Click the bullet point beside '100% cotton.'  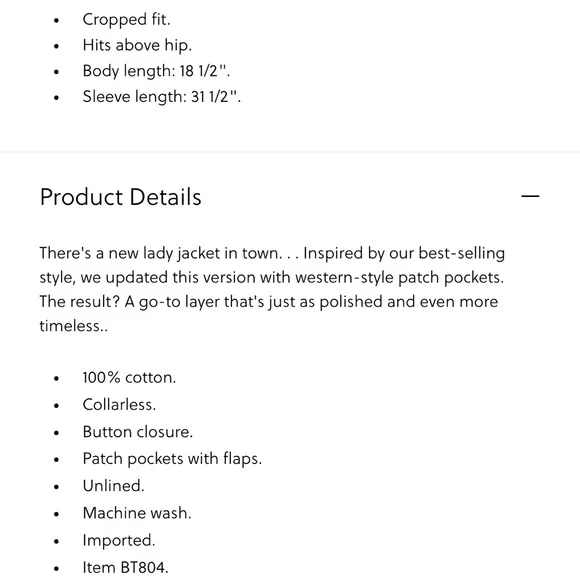tap(56, 378)
